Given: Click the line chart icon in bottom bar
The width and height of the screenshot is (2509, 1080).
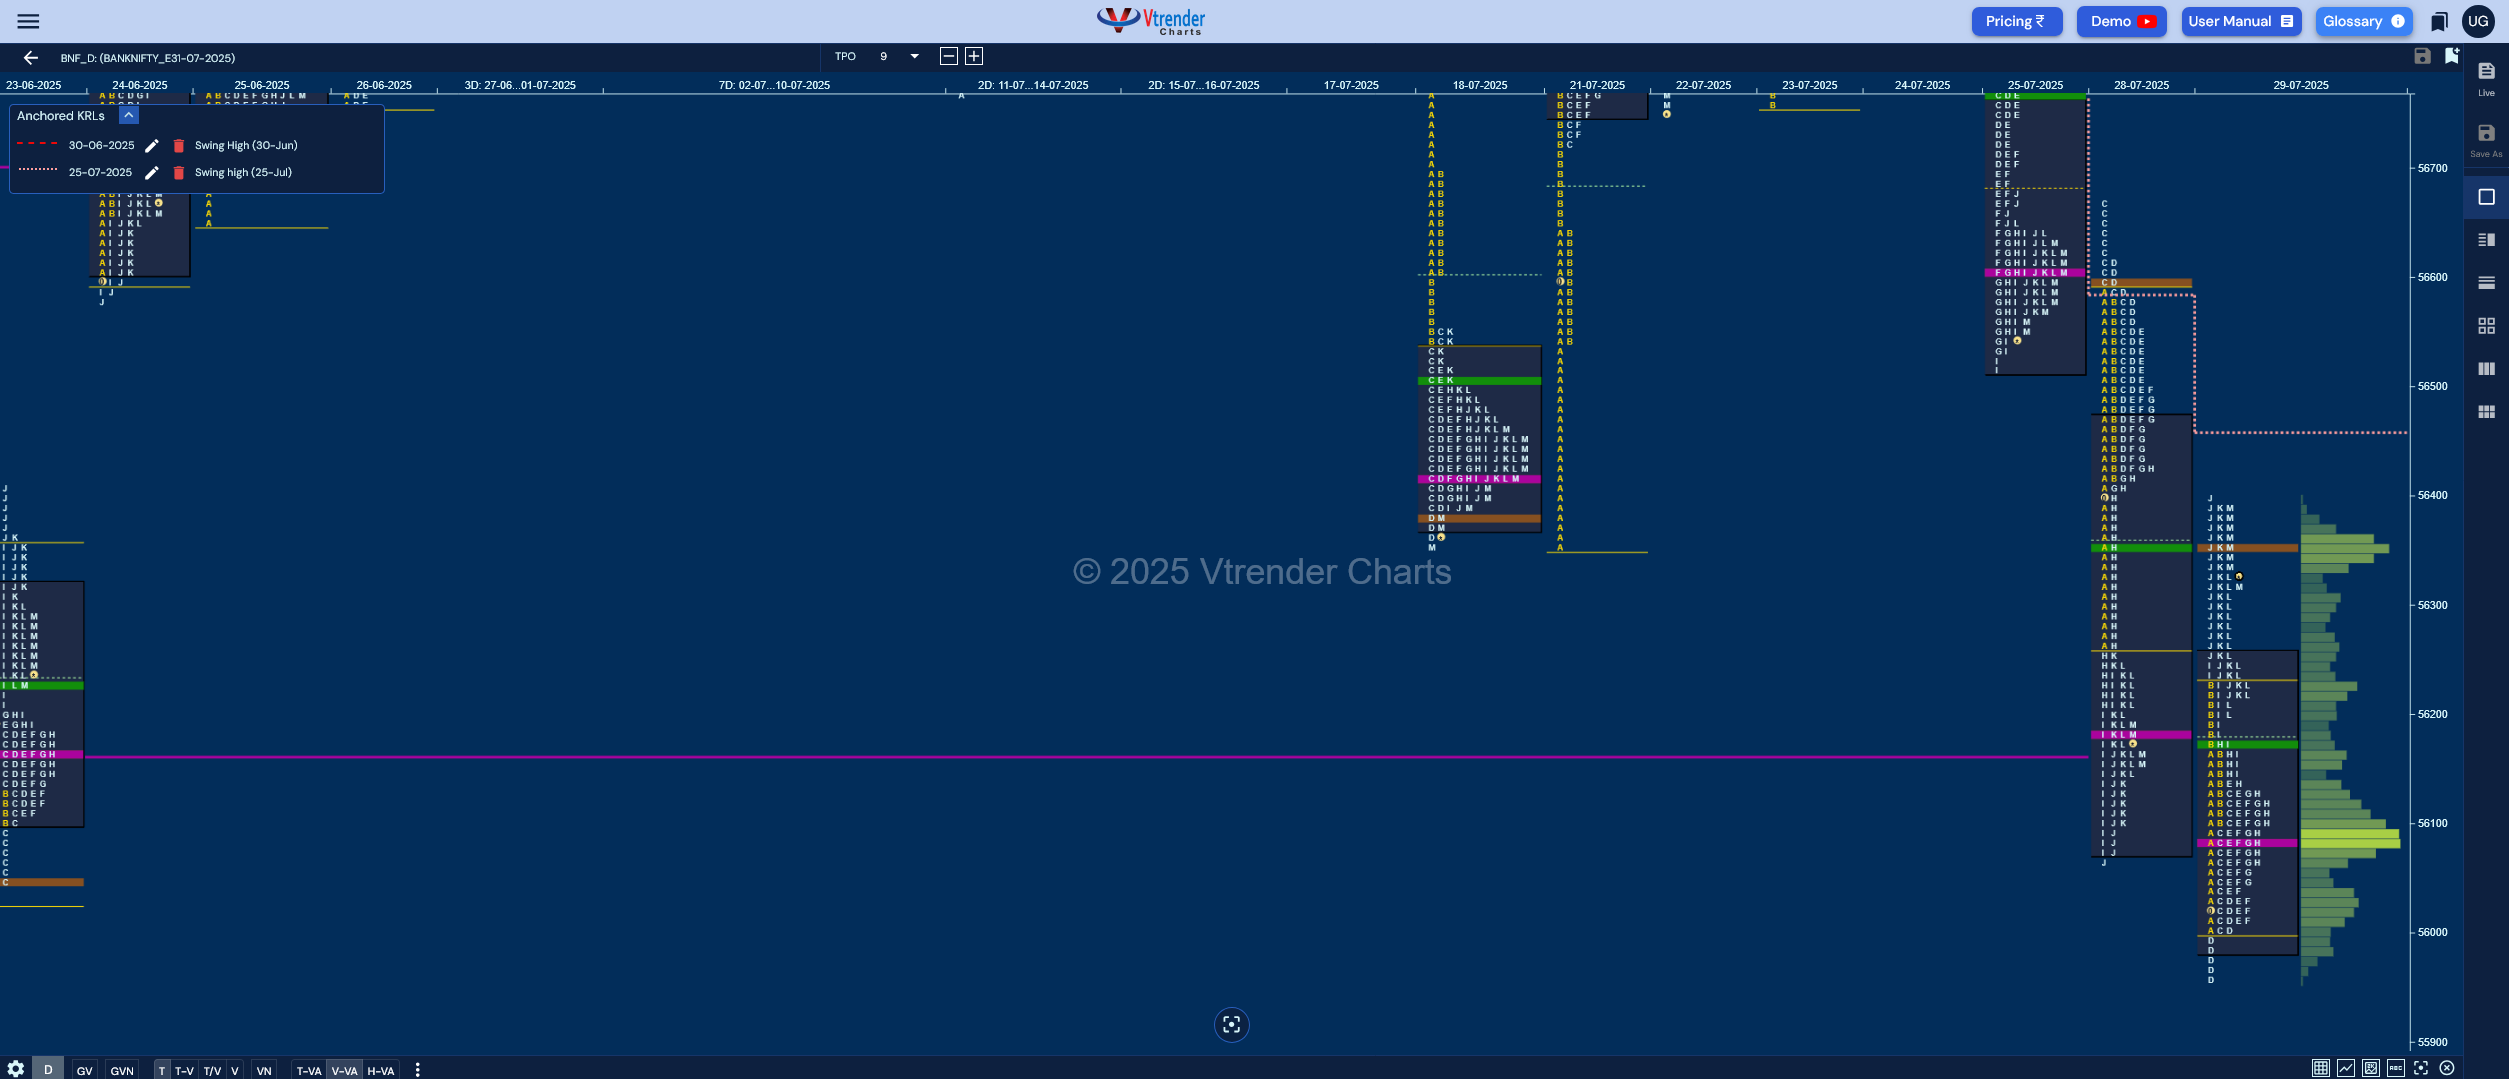Looking at the screenshot, I should (x=2345, y=1068).
